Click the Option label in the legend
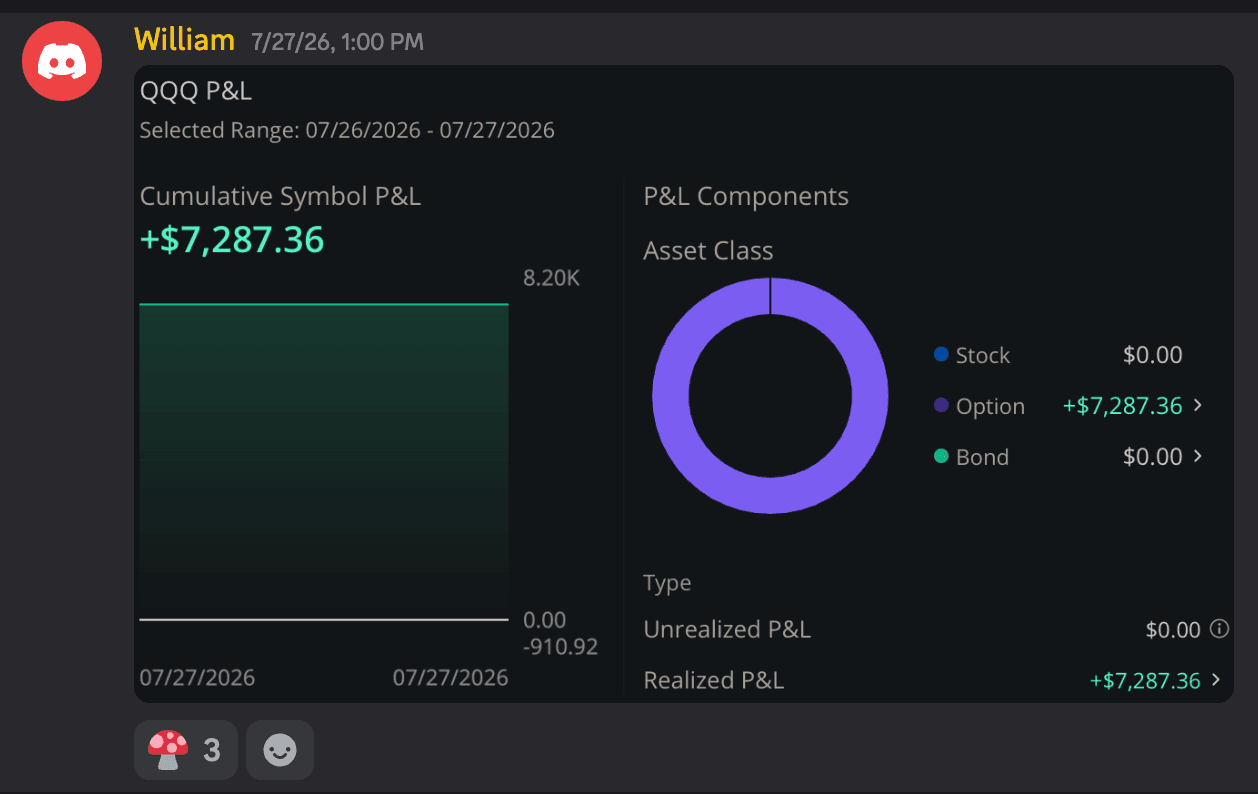Screen dimensions: 1258x794 click(990, 407)
